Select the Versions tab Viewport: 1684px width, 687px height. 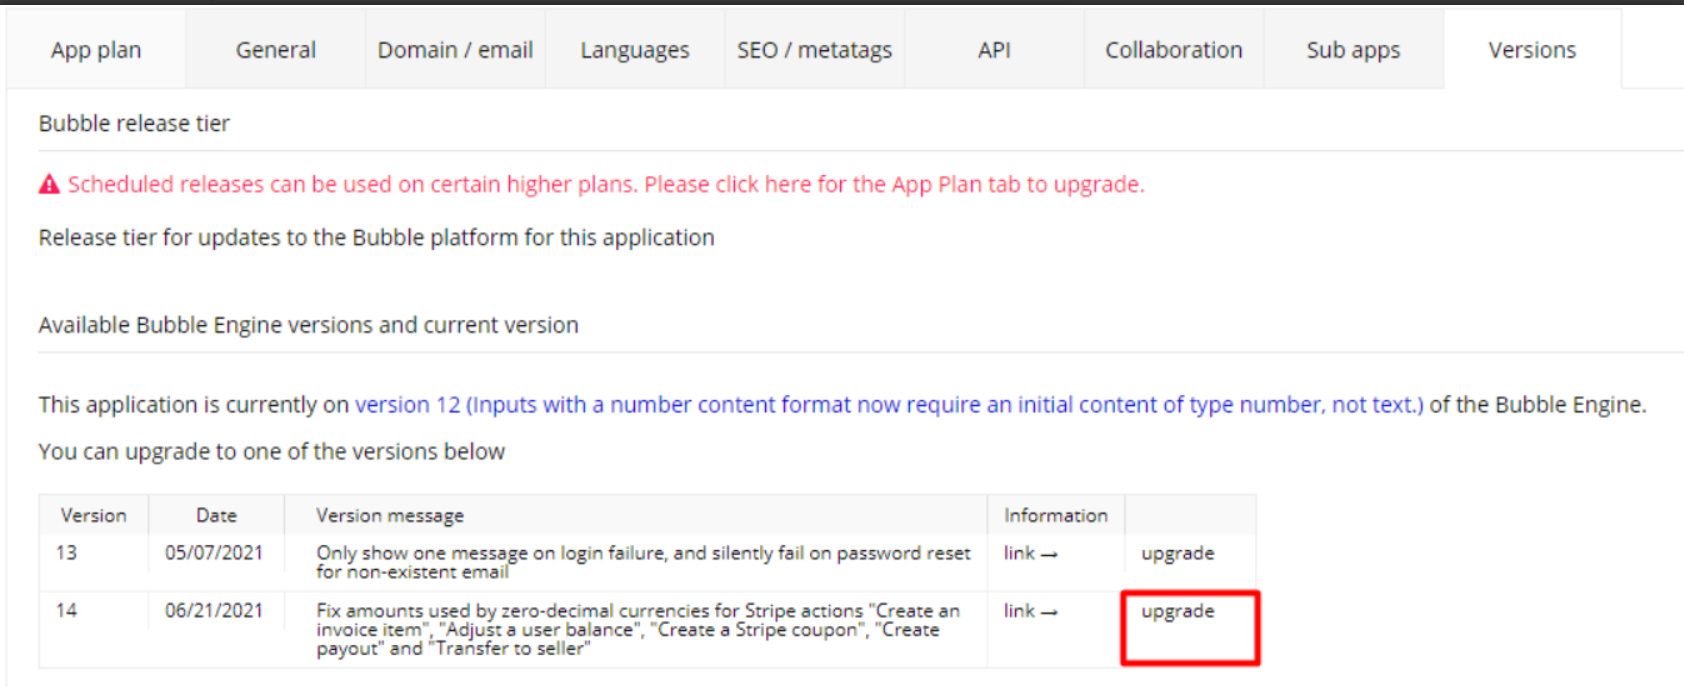(x=1532, y=50)
